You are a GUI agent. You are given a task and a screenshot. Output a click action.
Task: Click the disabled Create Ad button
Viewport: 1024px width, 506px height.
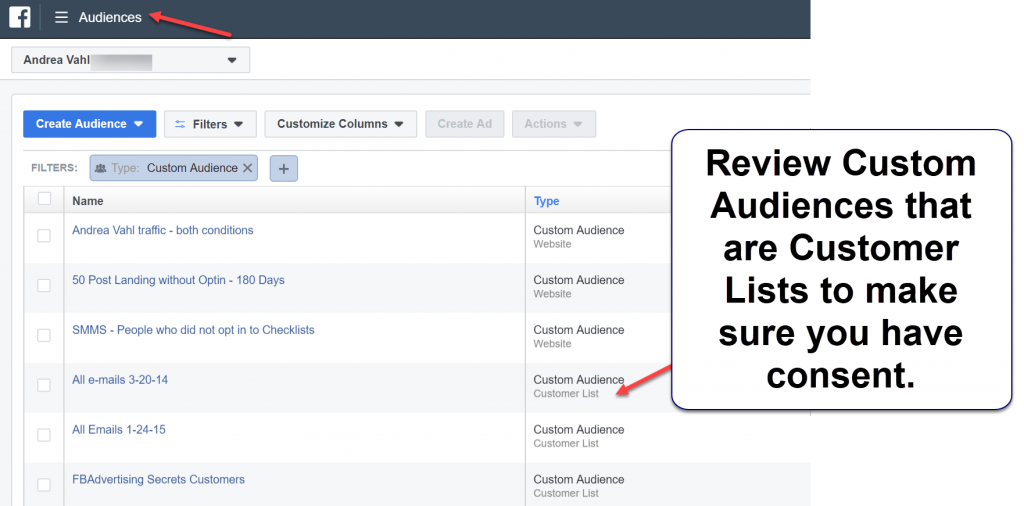464,124
